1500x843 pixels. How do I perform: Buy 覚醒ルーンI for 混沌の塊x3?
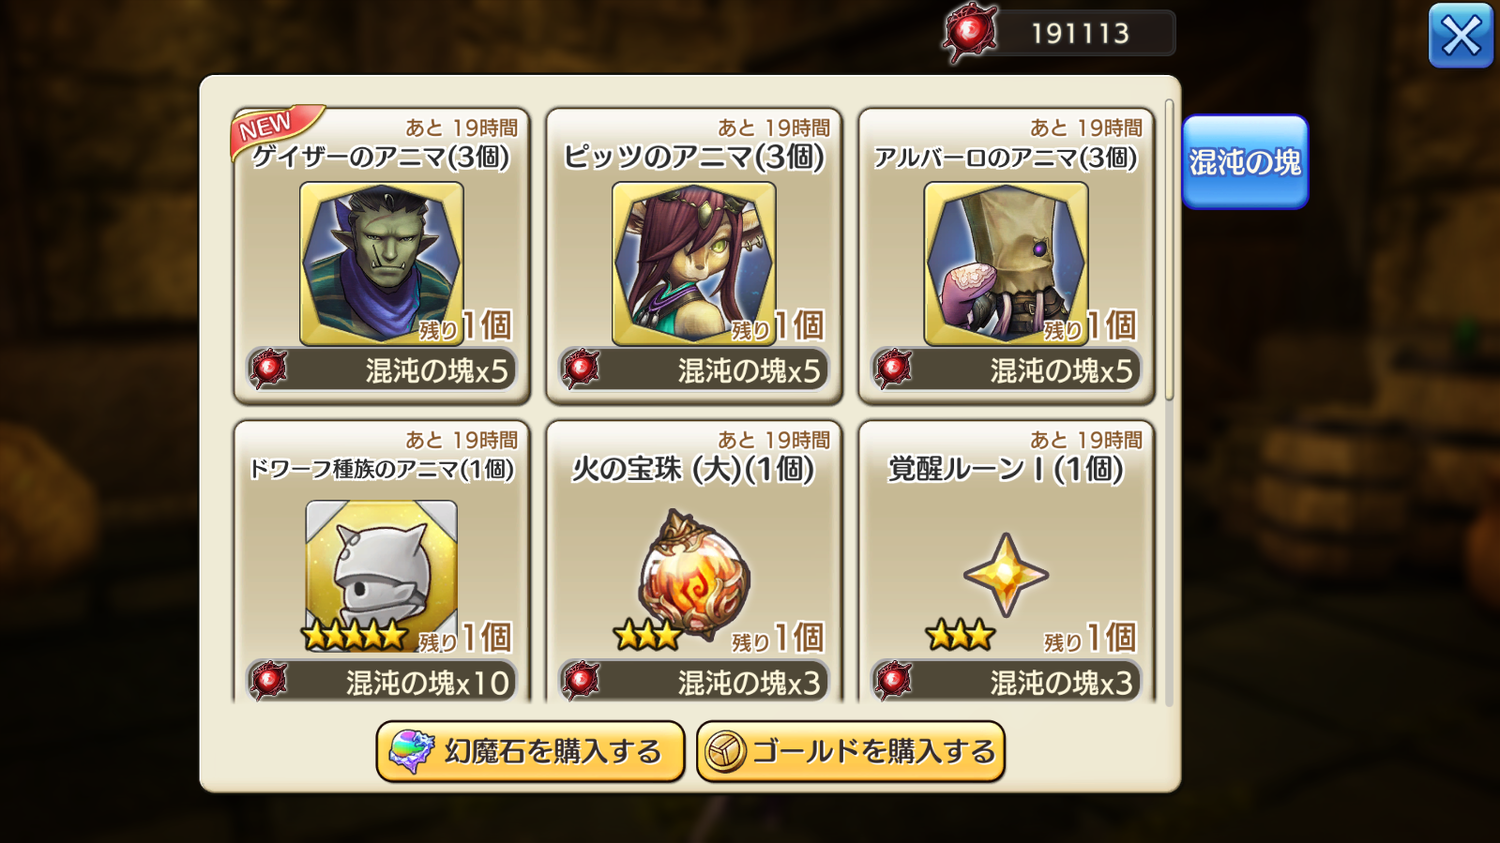click(x=1005, y=682)
